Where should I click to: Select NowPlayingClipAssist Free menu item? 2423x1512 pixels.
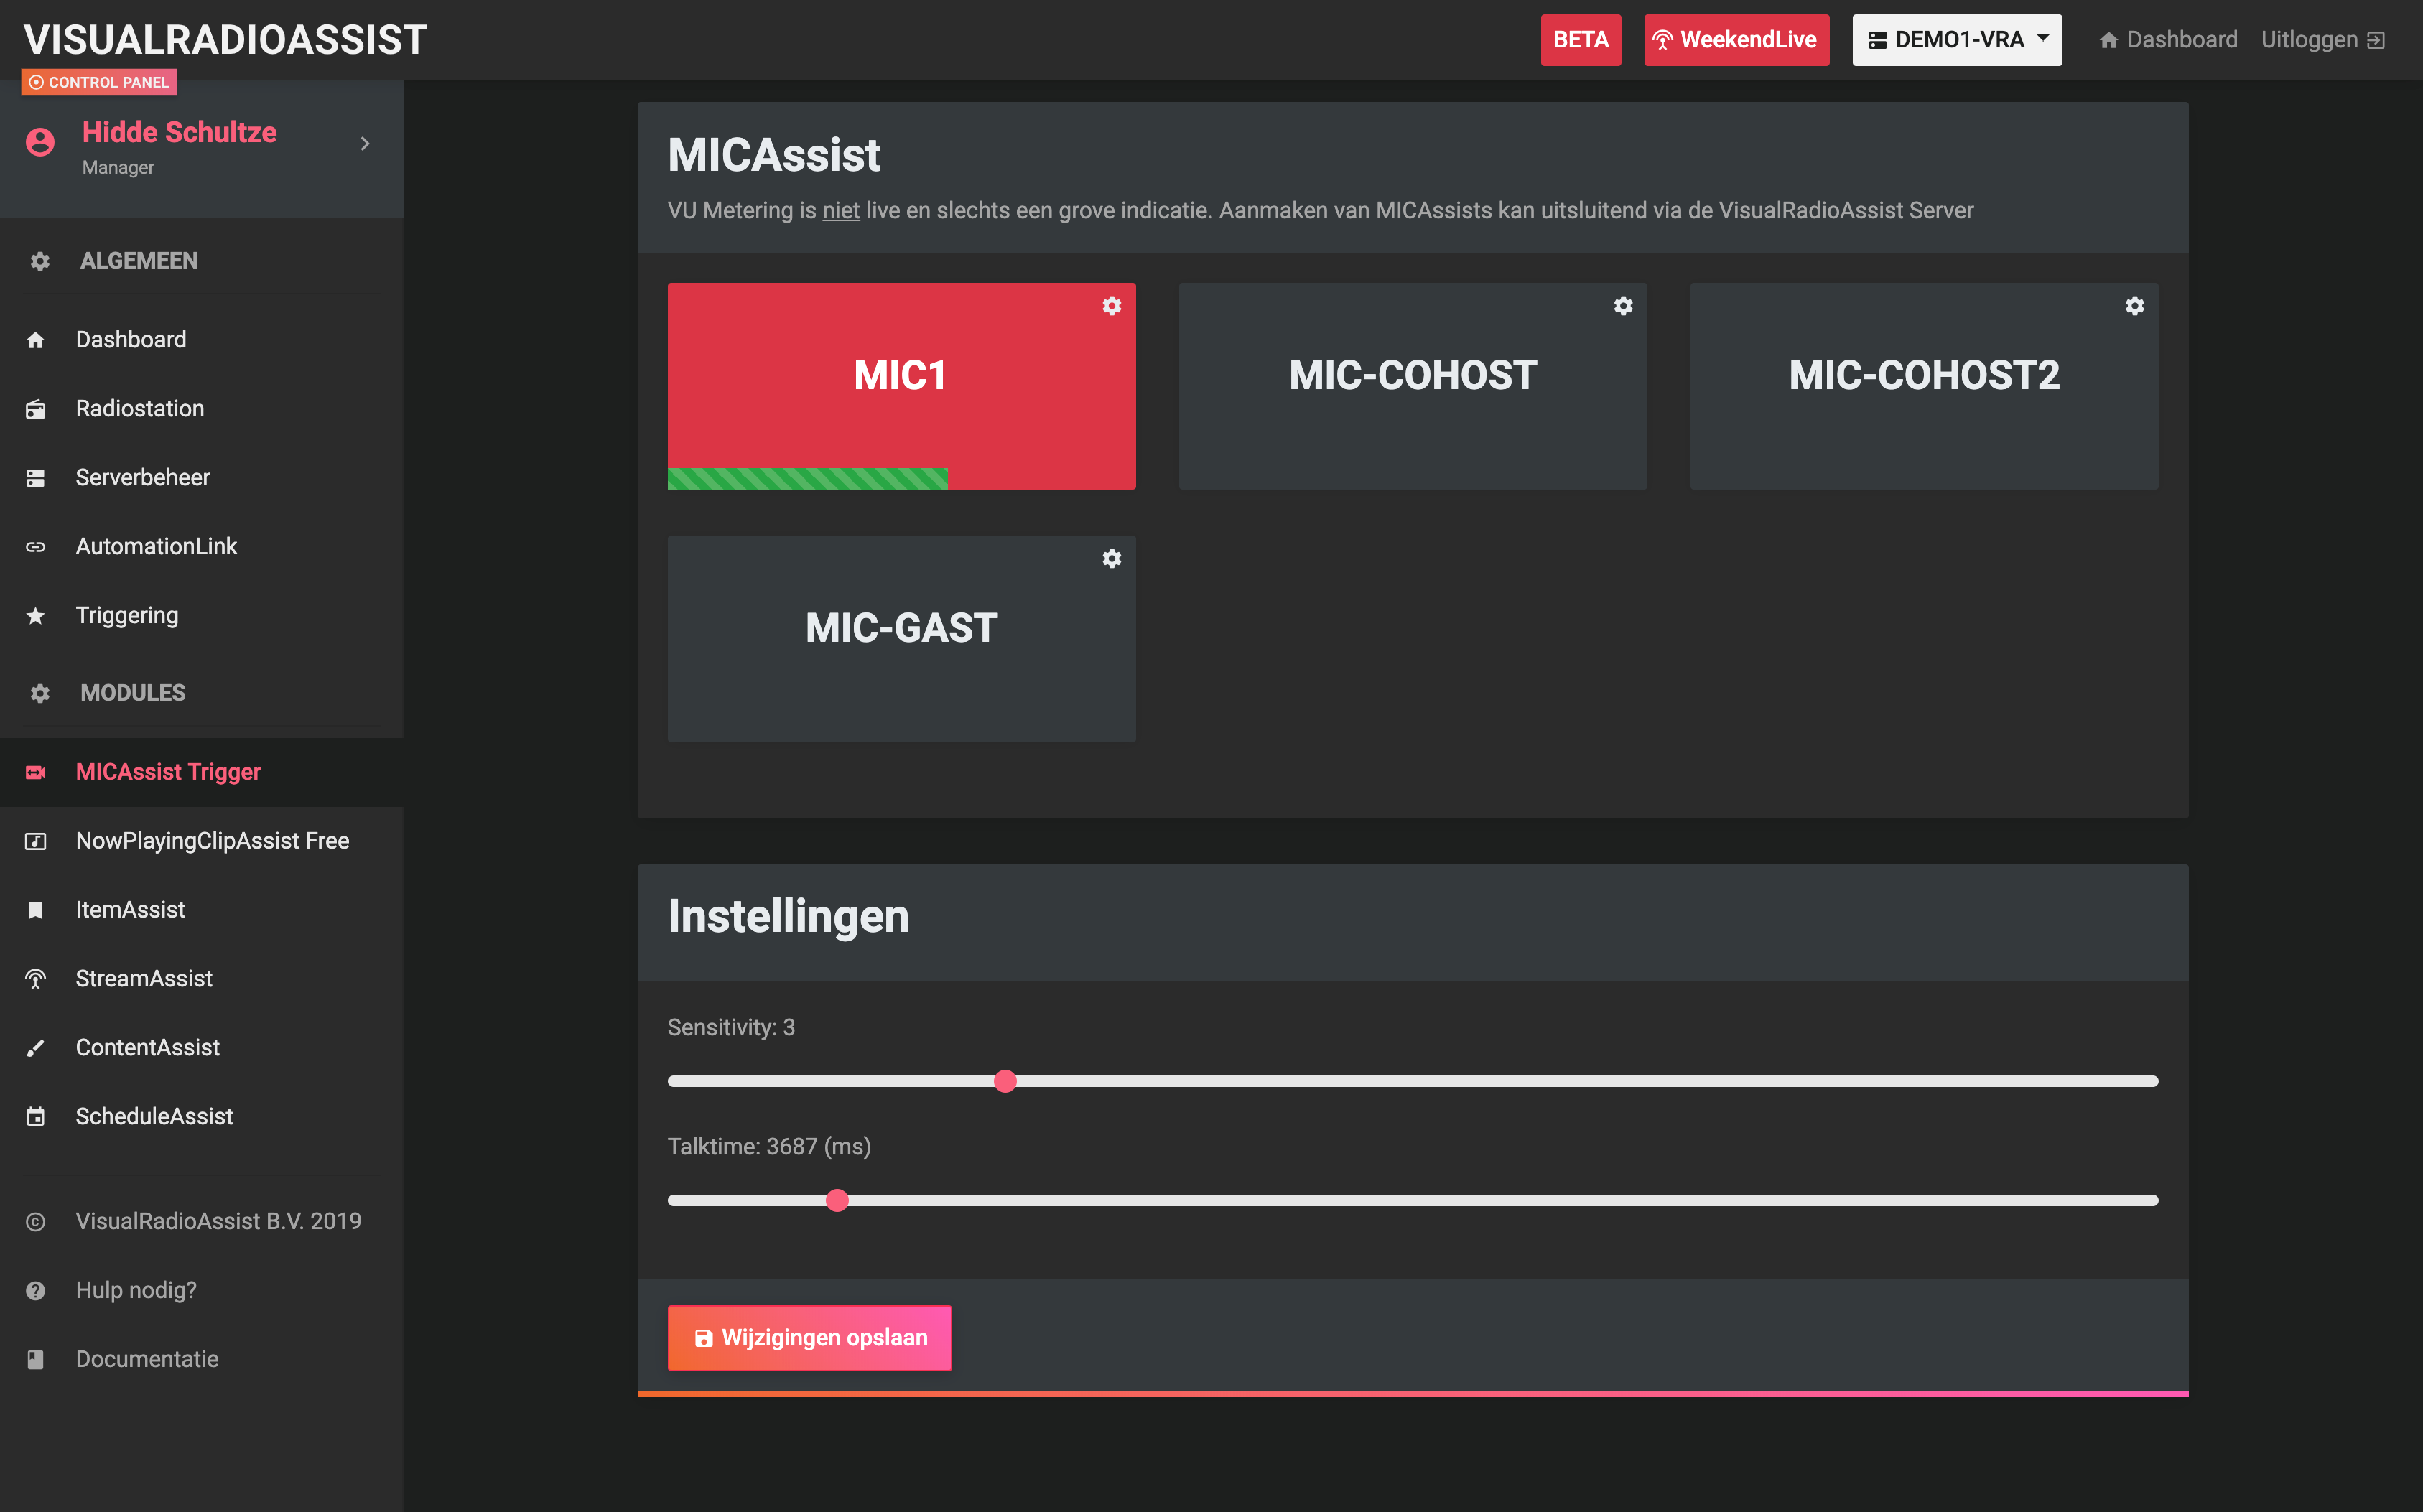pyautogui.click(x=212, y=841)
